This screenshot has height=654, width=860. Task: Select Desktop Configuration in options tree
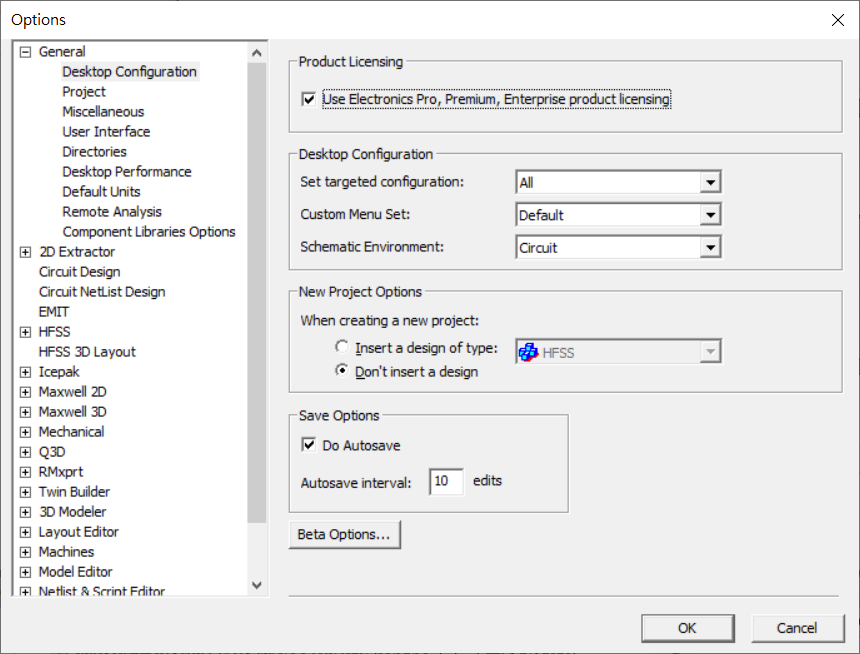(129, 72)
